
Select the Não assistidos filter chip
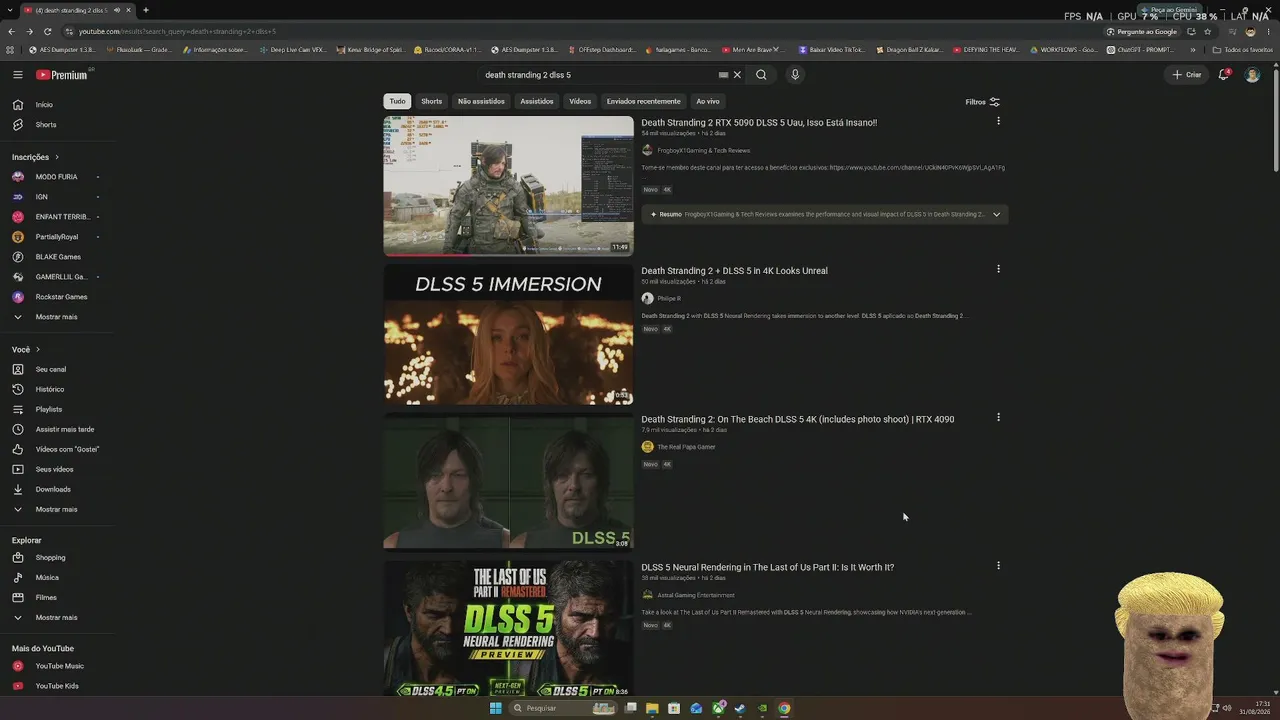[x=481, y=101]
